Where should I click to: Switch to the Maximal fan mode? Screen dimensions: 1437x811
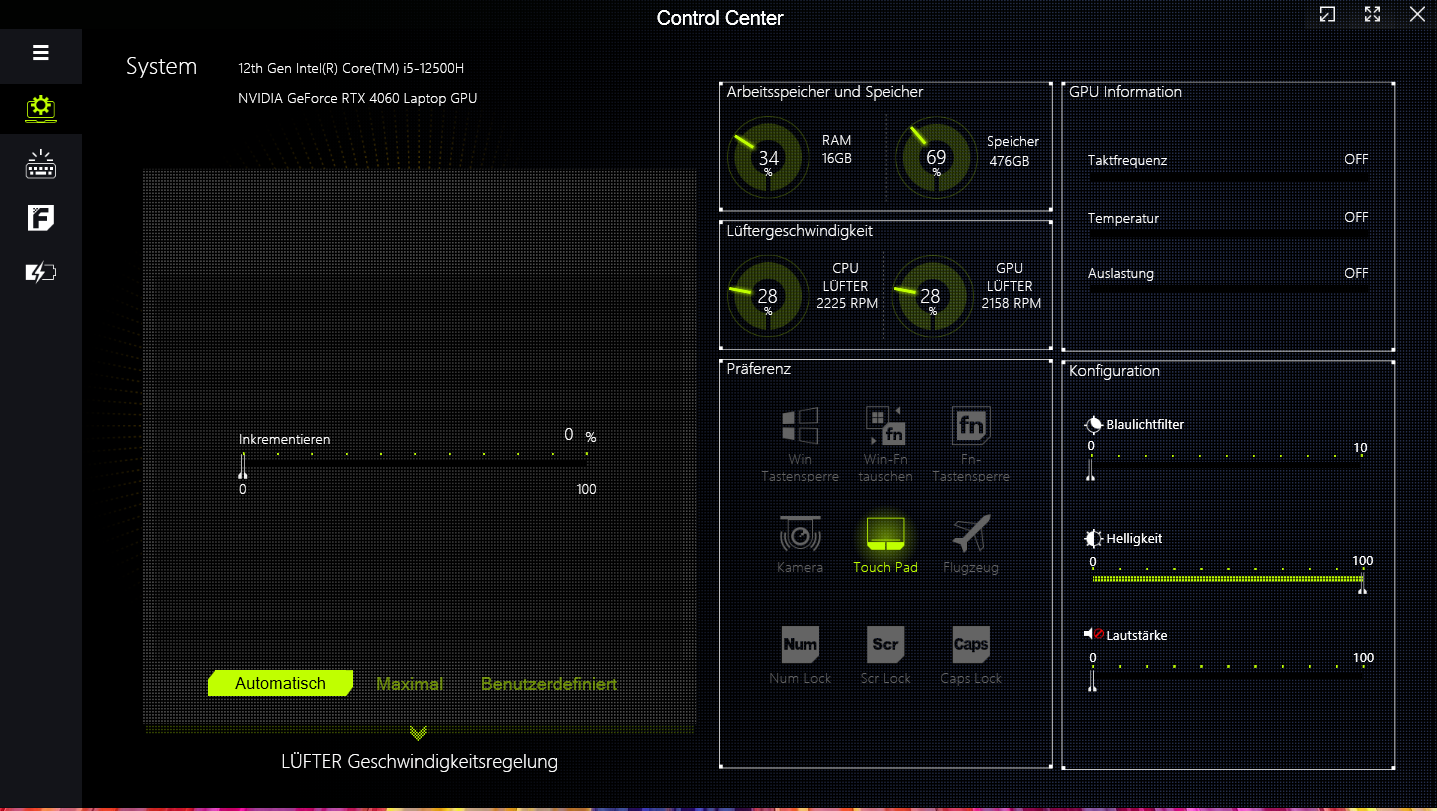[409, 685]
